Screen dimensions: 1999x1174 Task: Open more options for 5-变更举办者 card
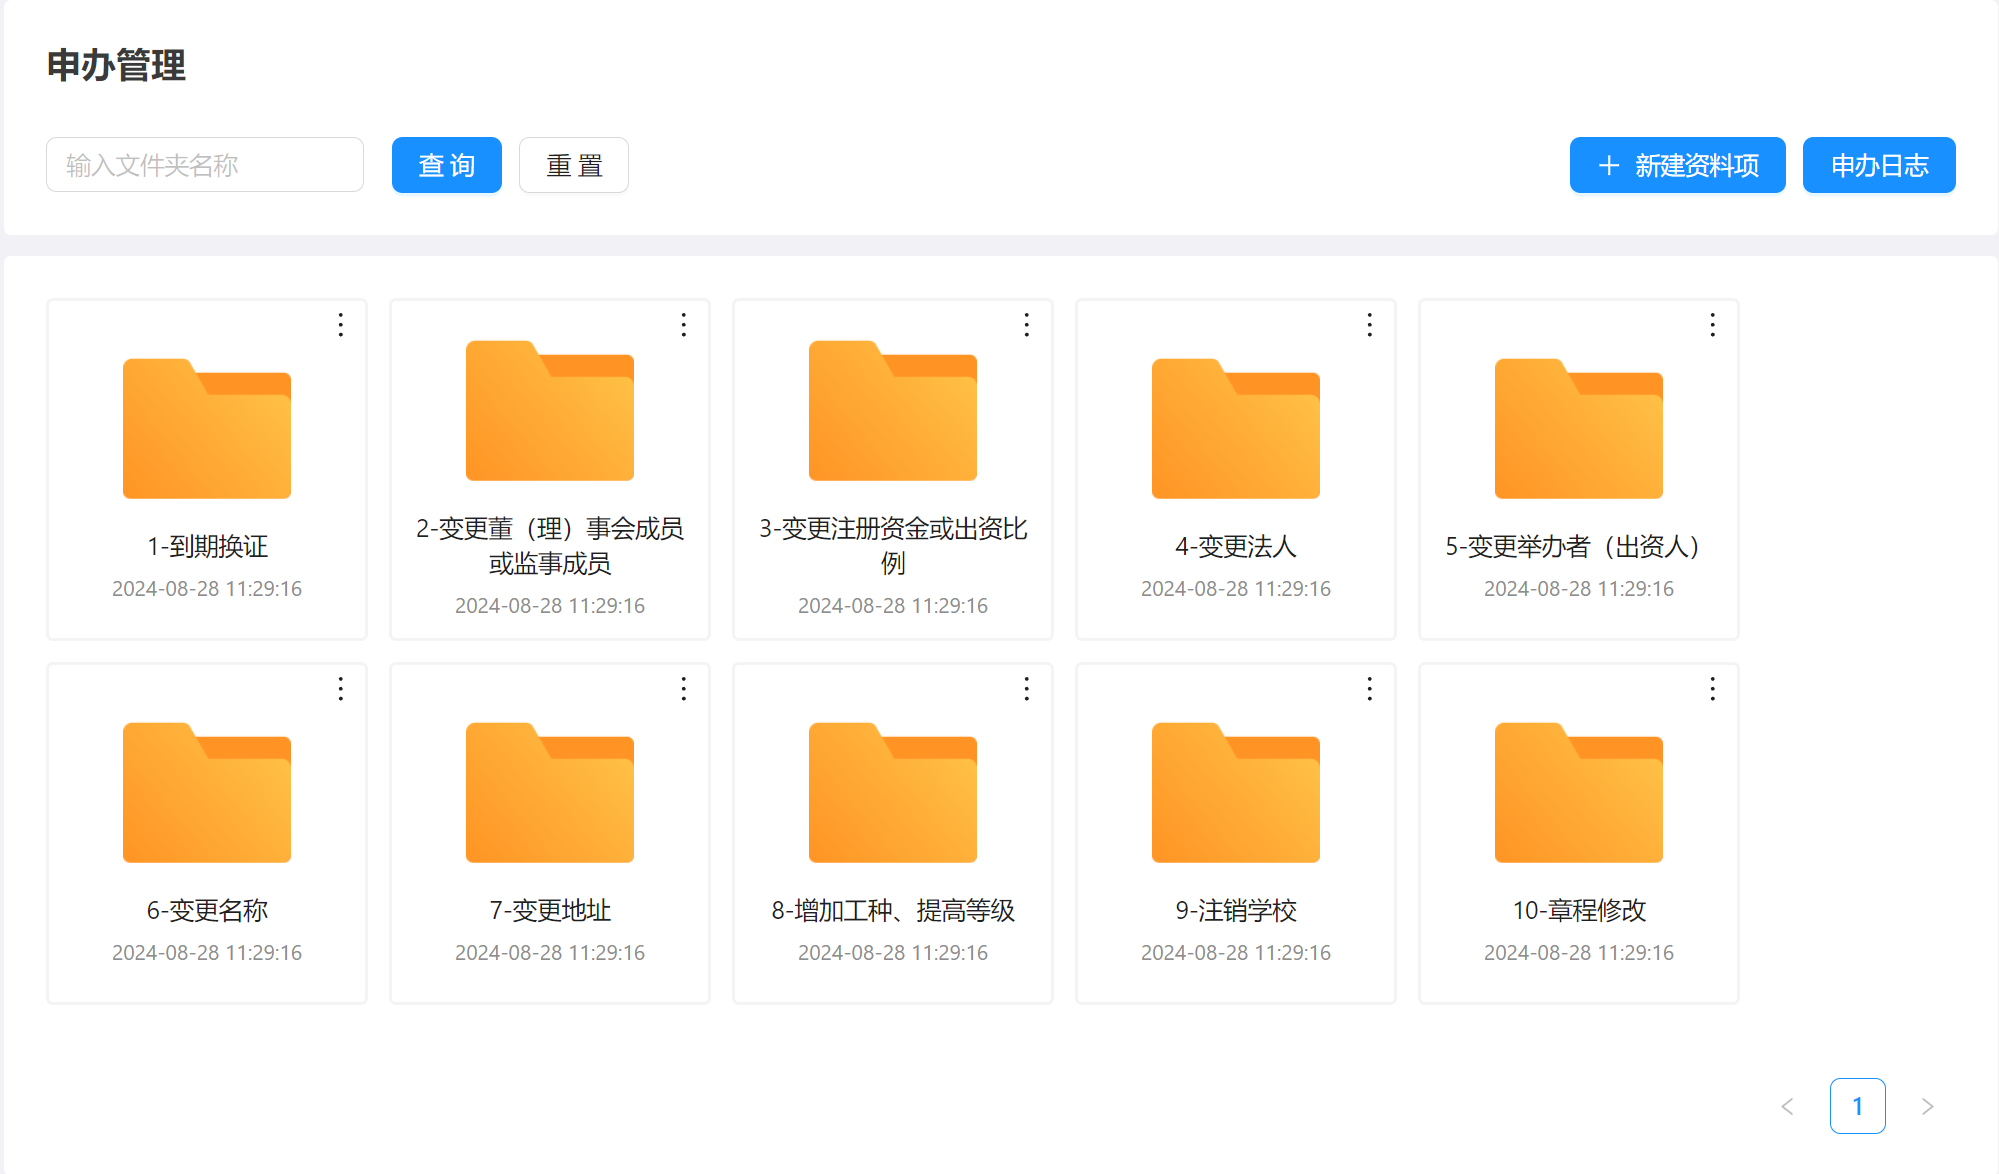1713,325
